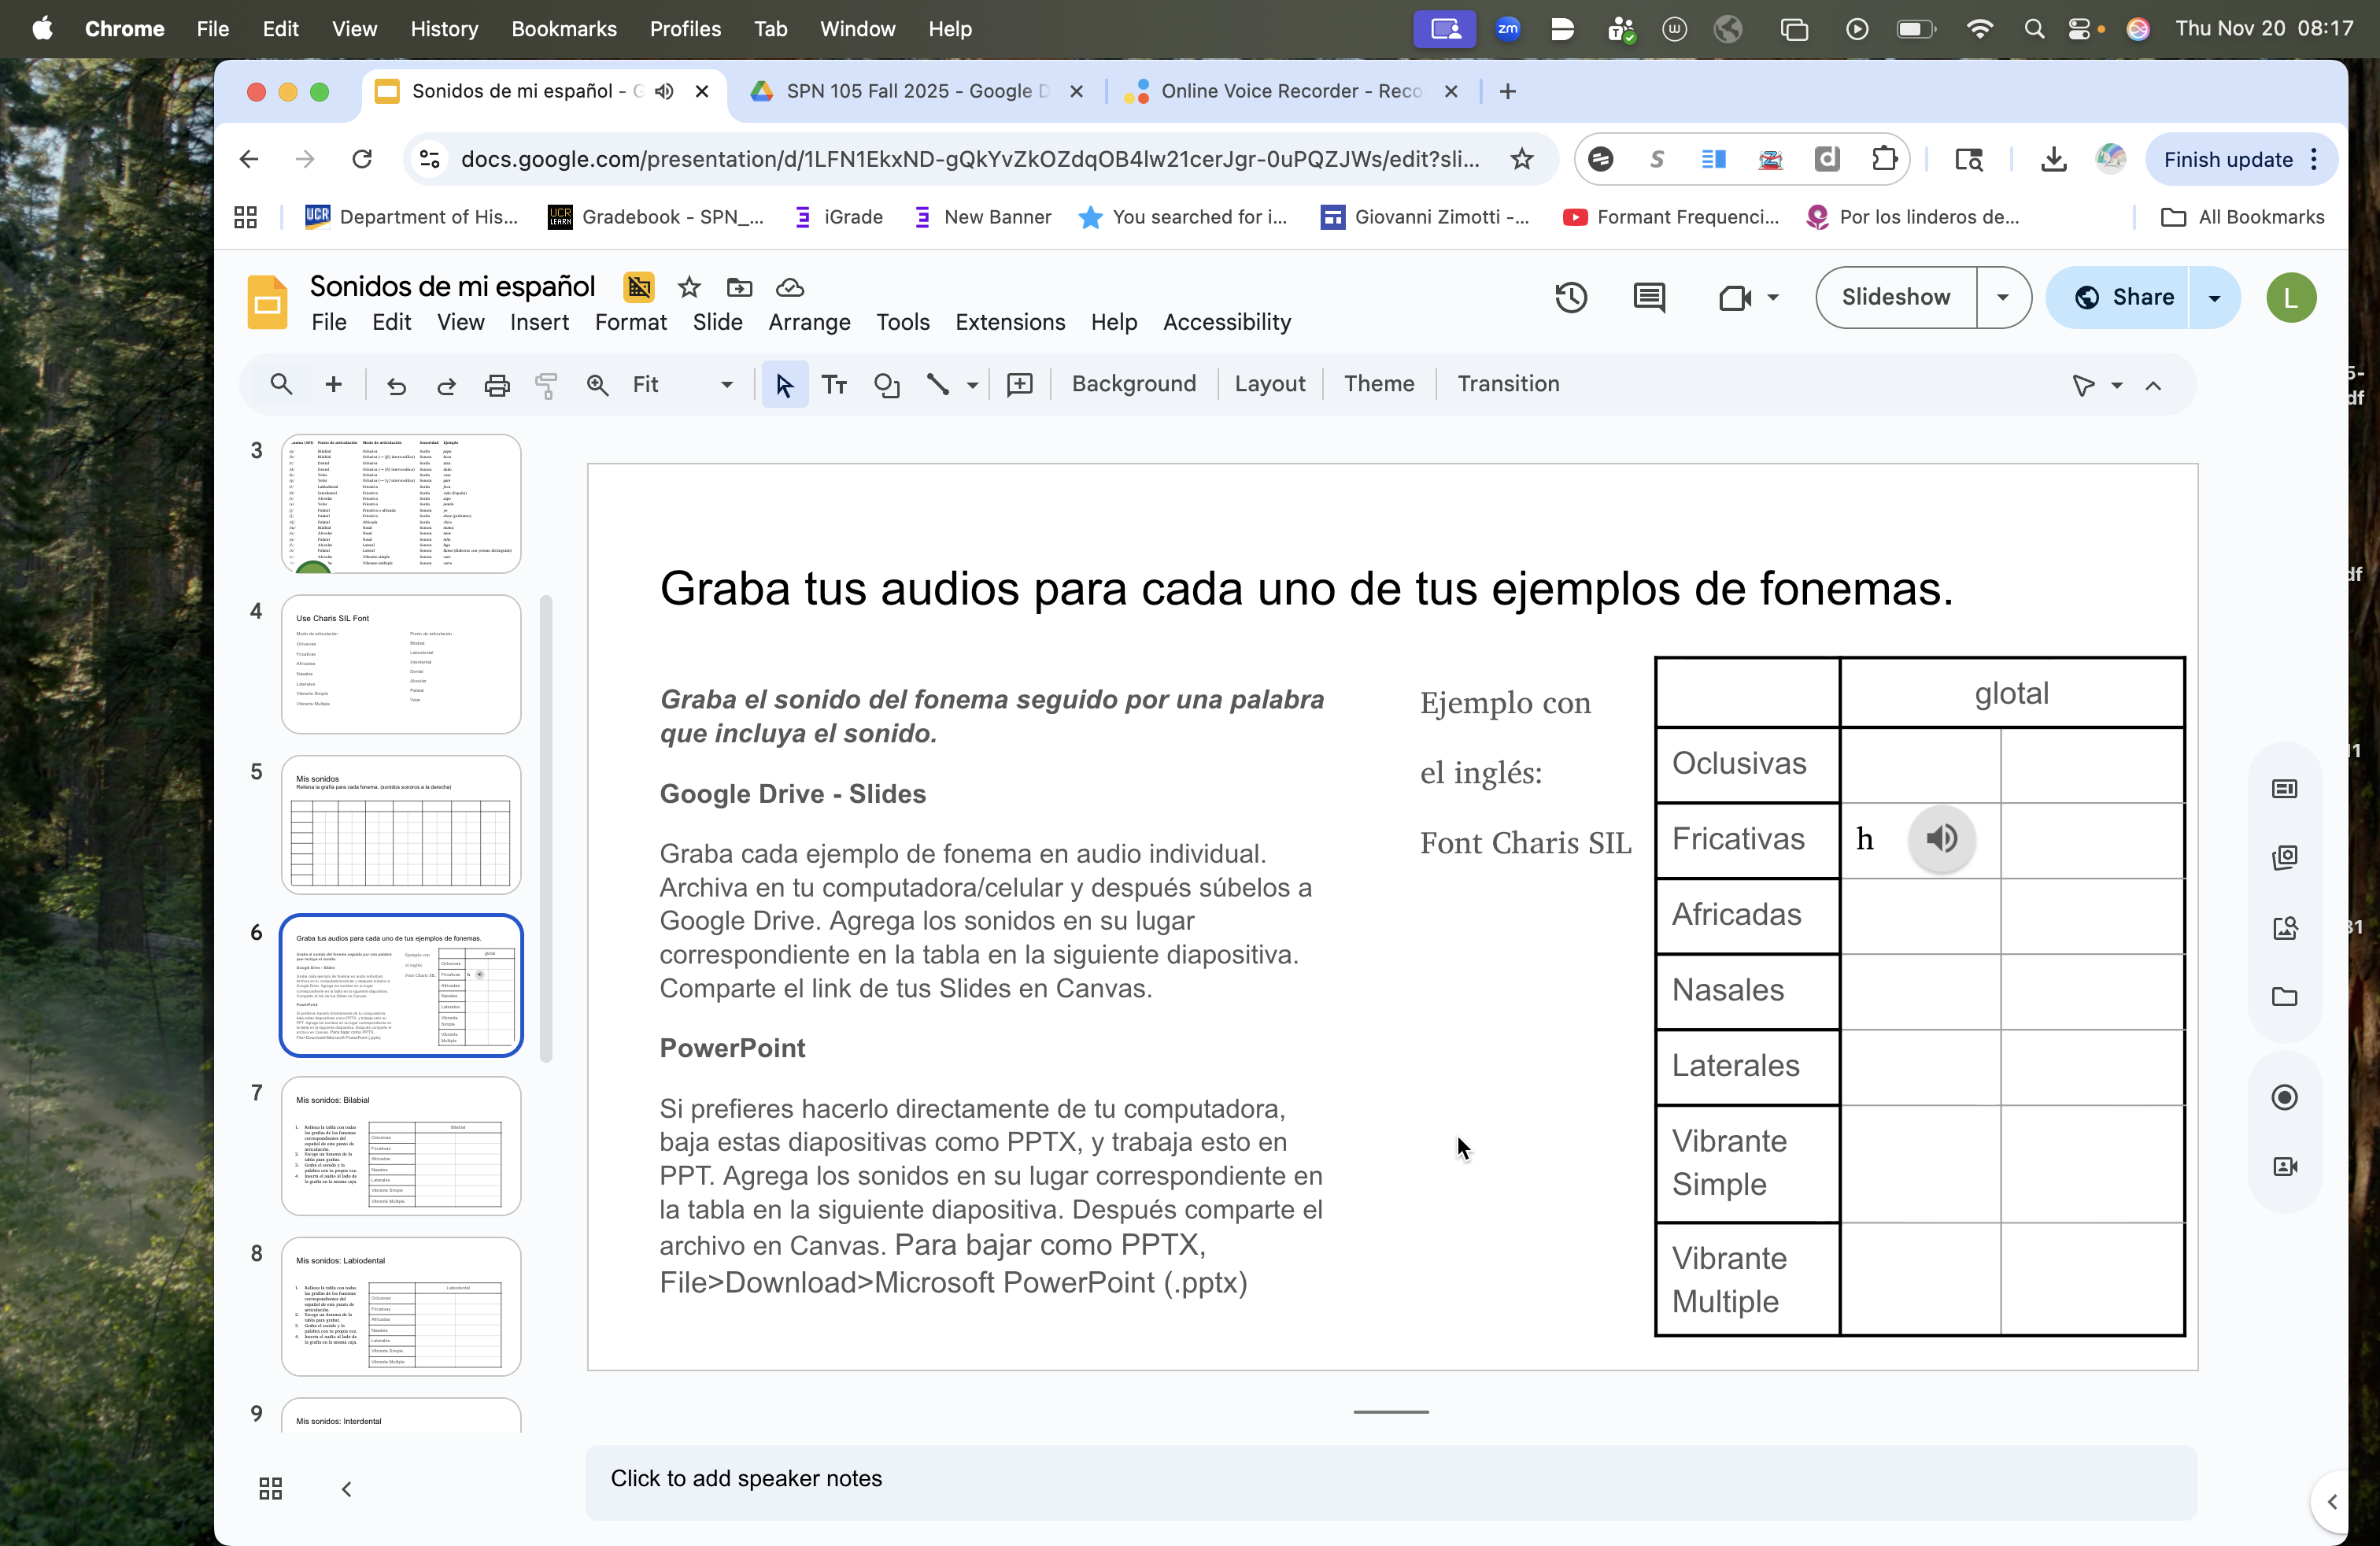
Task: Click the Share button
Action: [x=2120, y=297]
